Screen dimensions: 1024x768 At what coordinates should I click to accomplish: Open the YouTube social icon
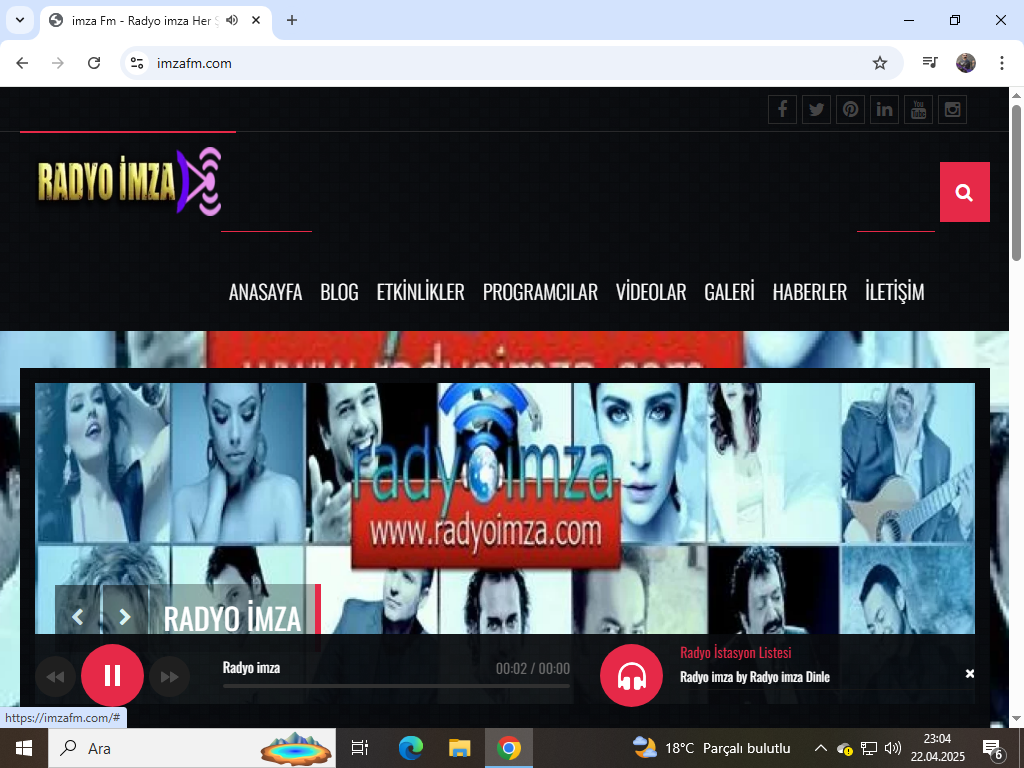[918, 109]
